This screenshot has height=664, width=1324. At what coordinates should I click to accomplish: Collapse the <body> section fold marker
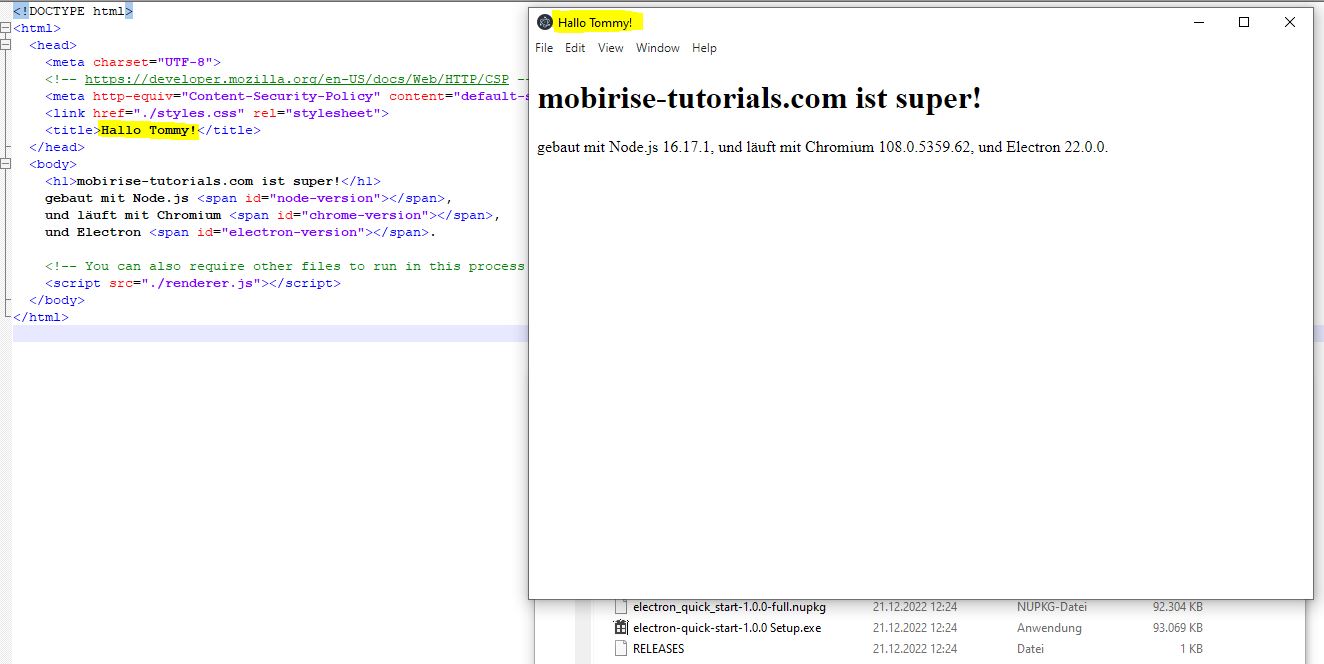[x=6, y=164]
